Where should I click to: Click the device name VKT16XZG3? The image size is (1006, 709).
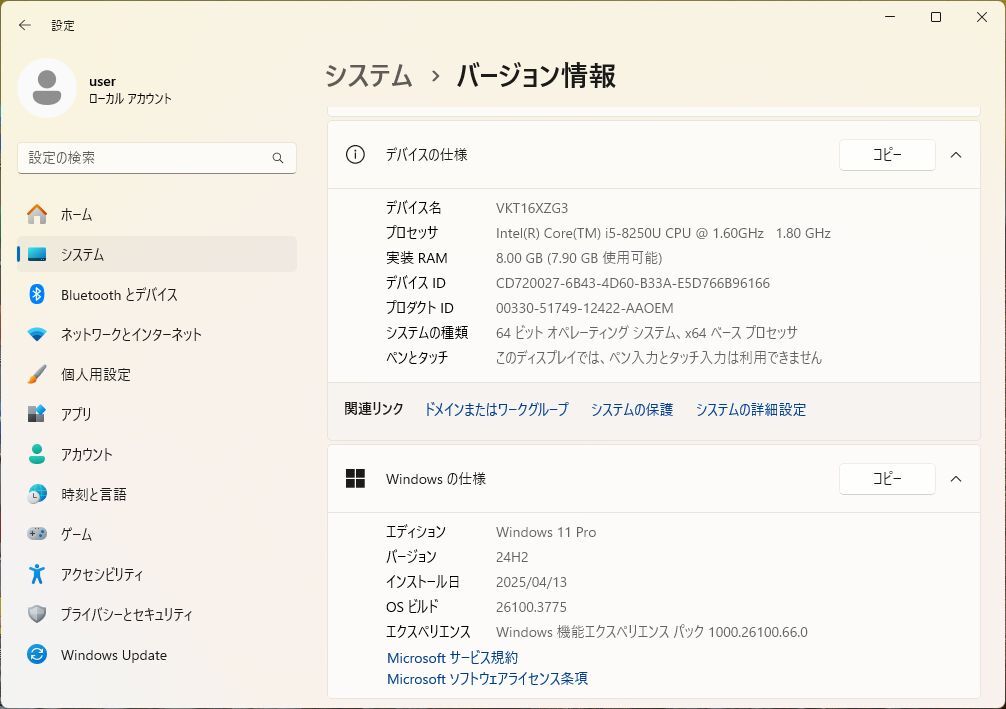point(532,208)
